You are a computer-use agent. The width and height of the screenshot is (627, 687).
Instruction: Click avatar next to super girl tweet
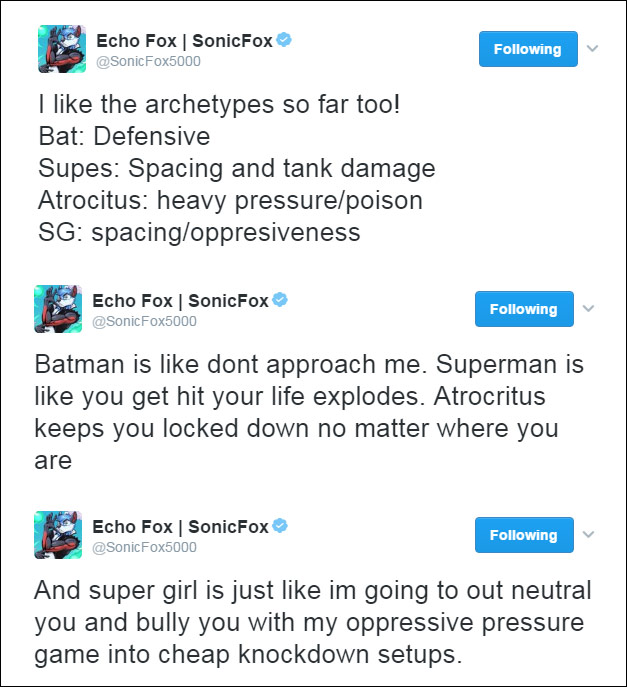coord(58,535)
